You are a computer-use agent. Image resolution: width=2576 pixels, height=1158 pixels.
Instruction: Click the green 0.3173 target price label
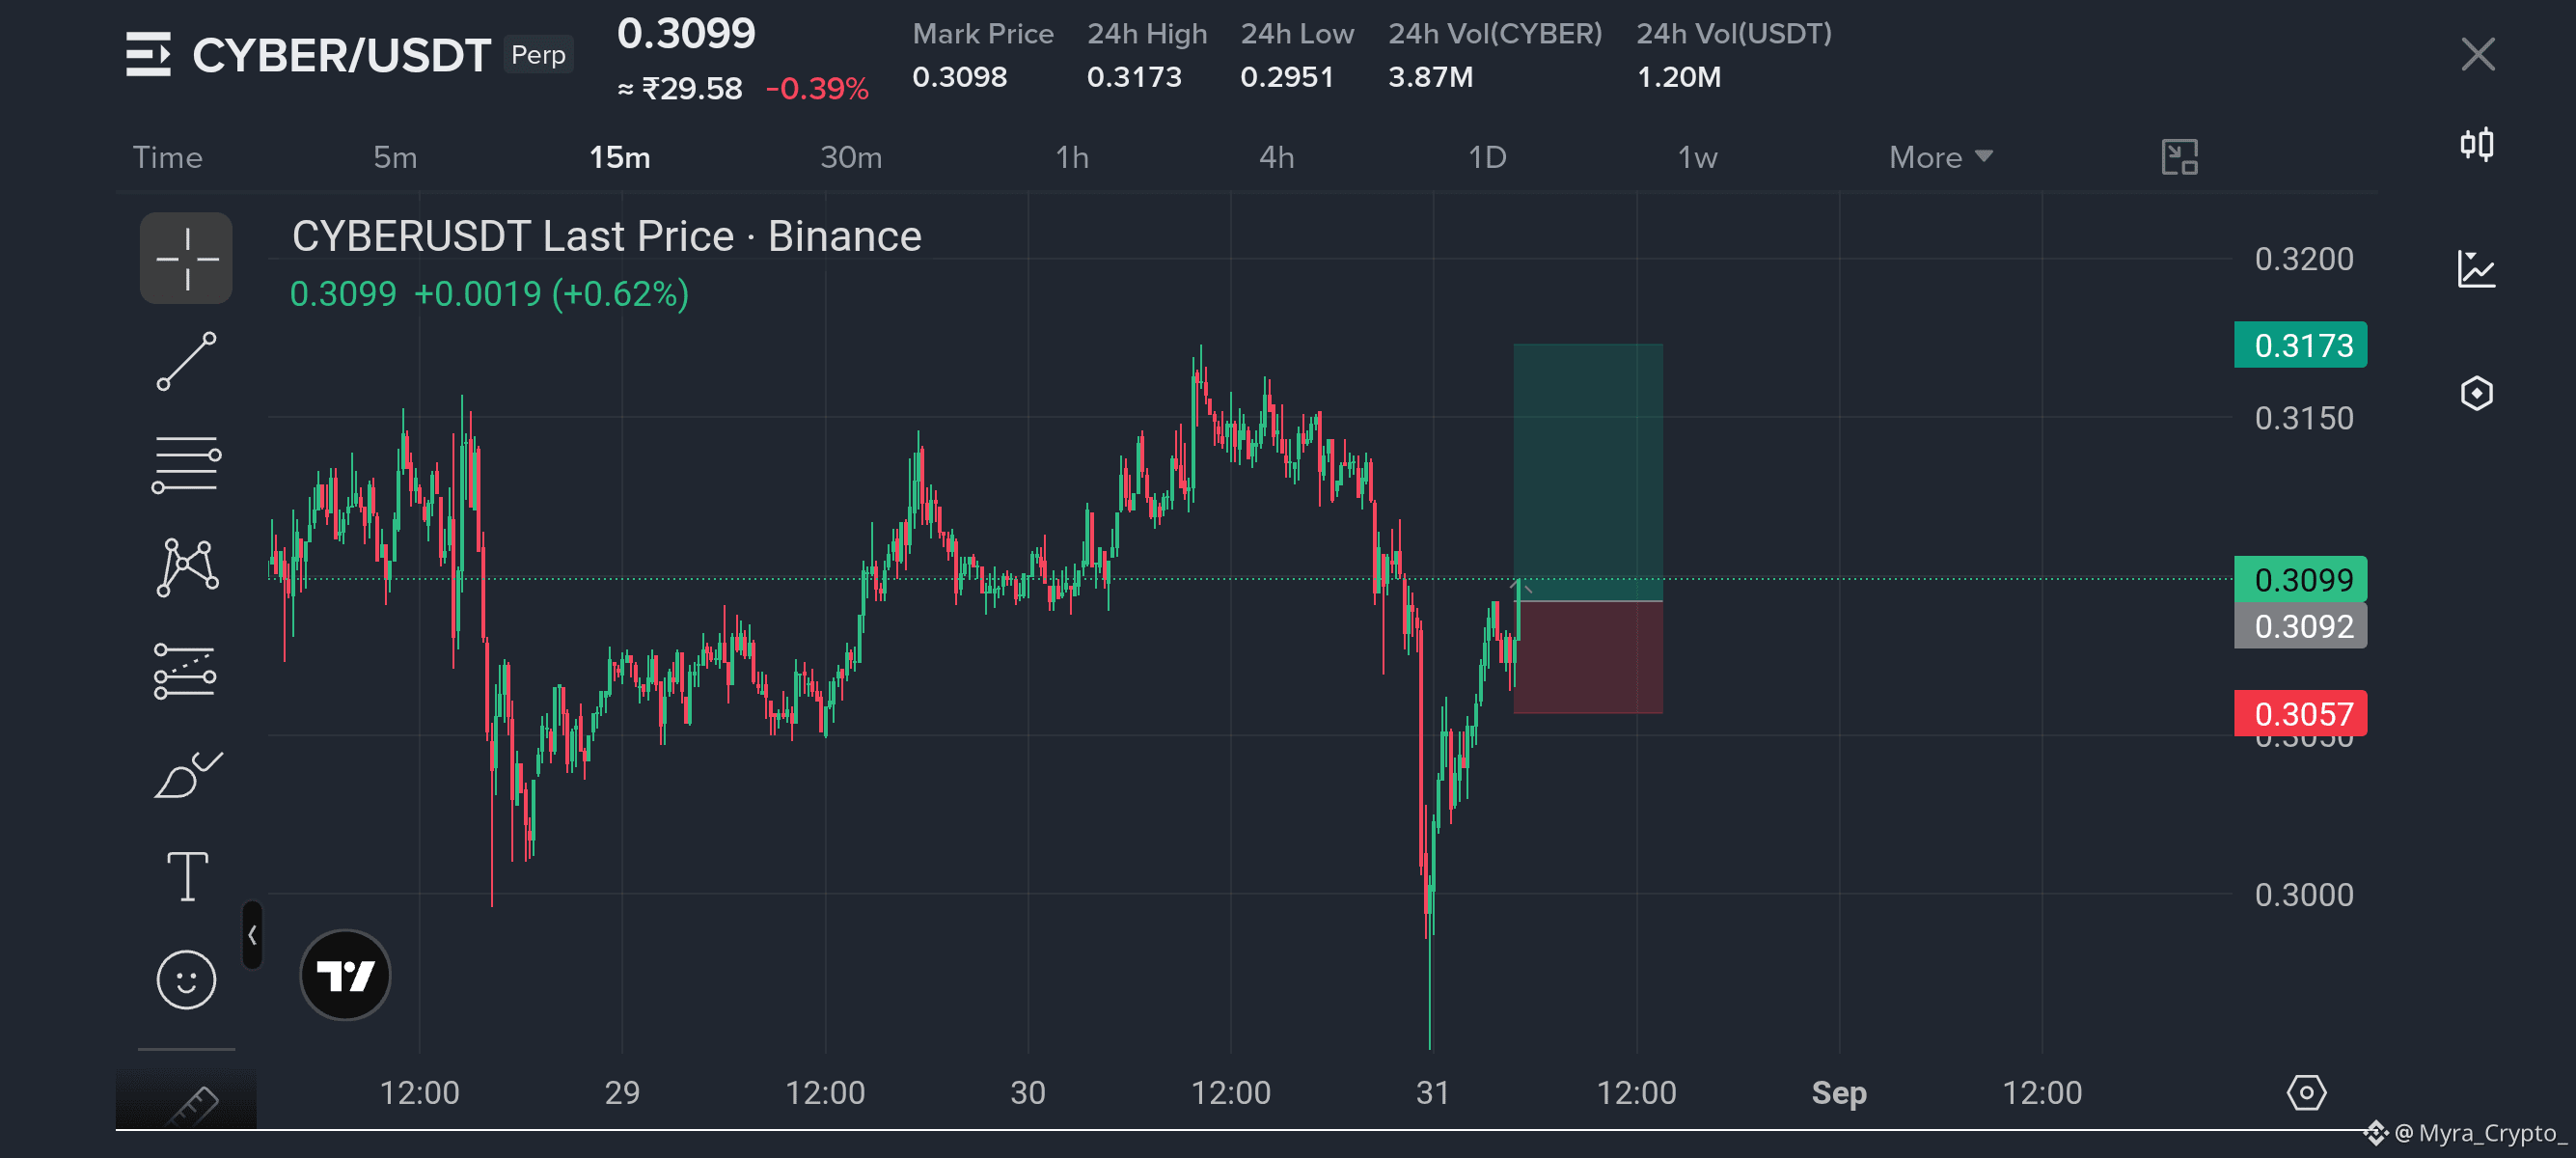(2300, 345)
